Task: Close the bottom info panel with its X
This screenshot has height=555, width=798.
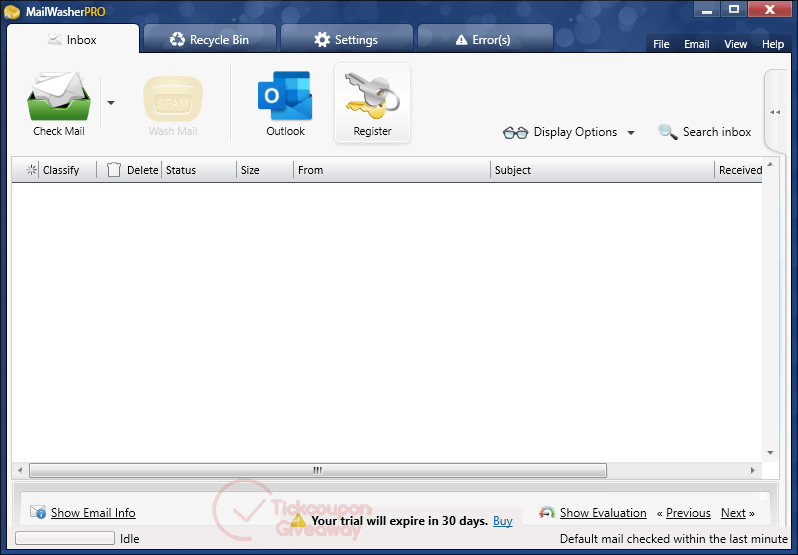Action: click(763, 496)
